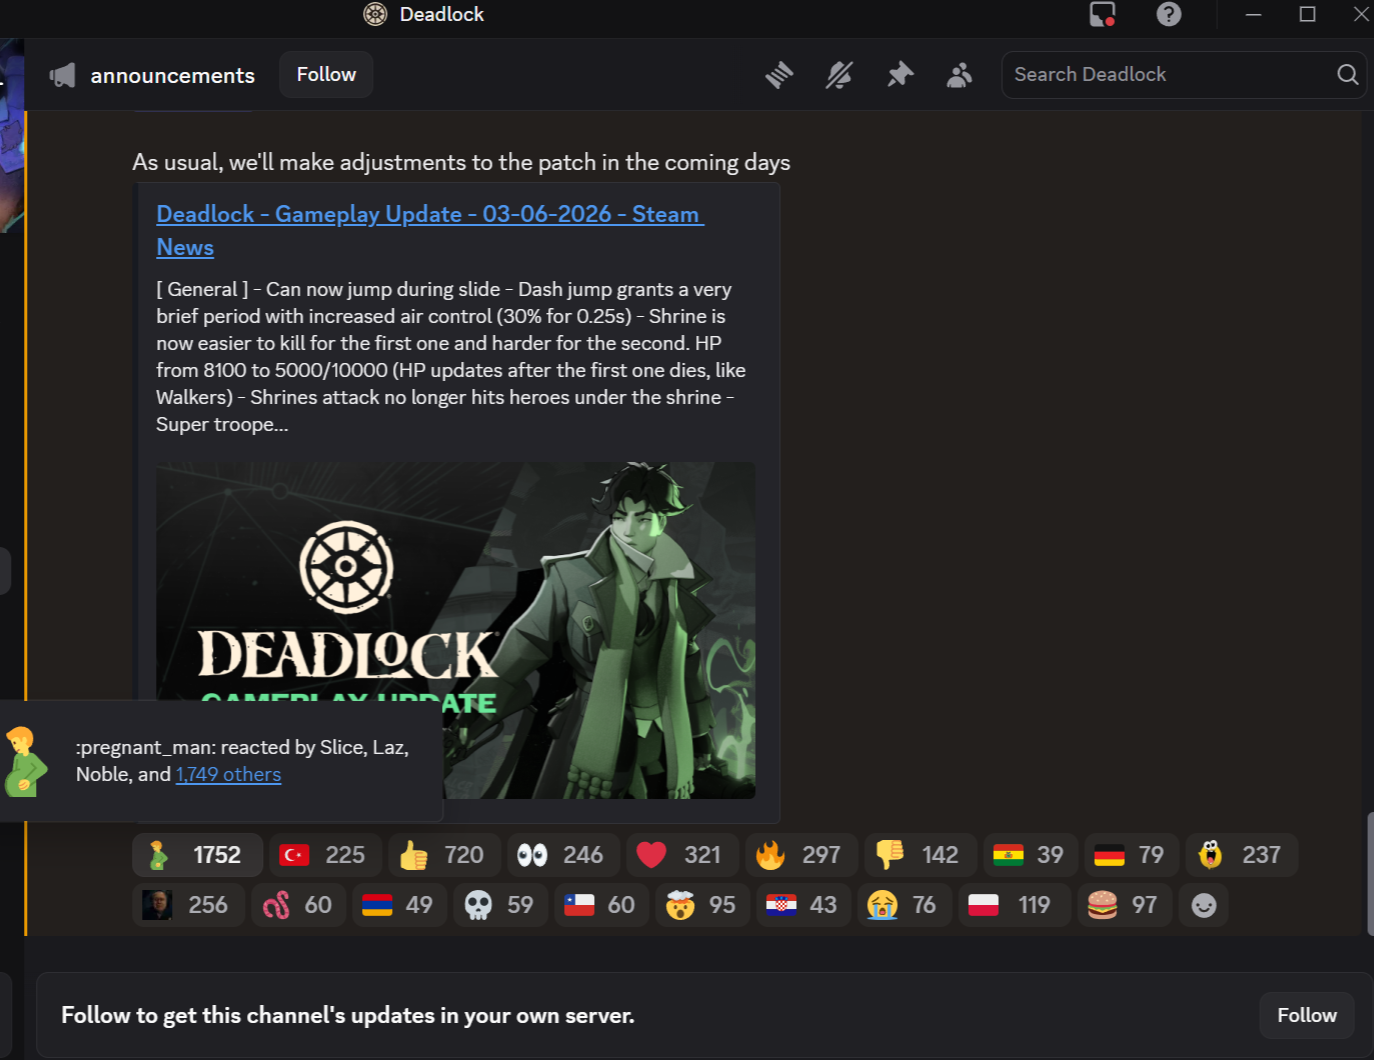Click the pink squiggle reaction showing 60

click(x=298, y=905)
